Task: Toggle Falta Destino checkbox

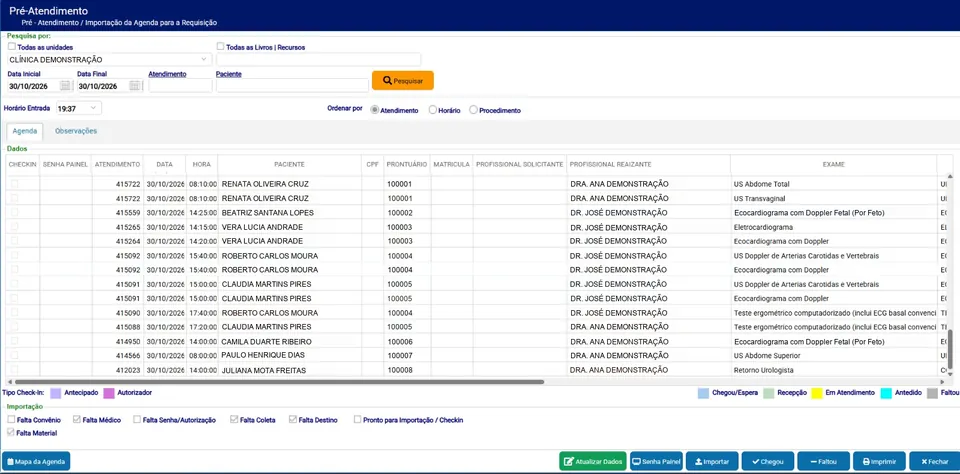Action: point(293,419)
